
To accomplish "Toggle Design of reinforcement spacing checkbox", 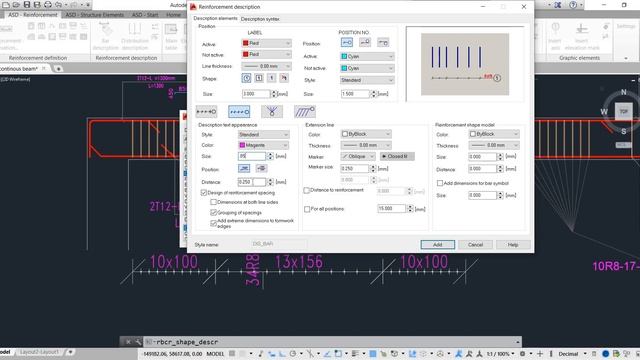I will [x=204, y=193].
